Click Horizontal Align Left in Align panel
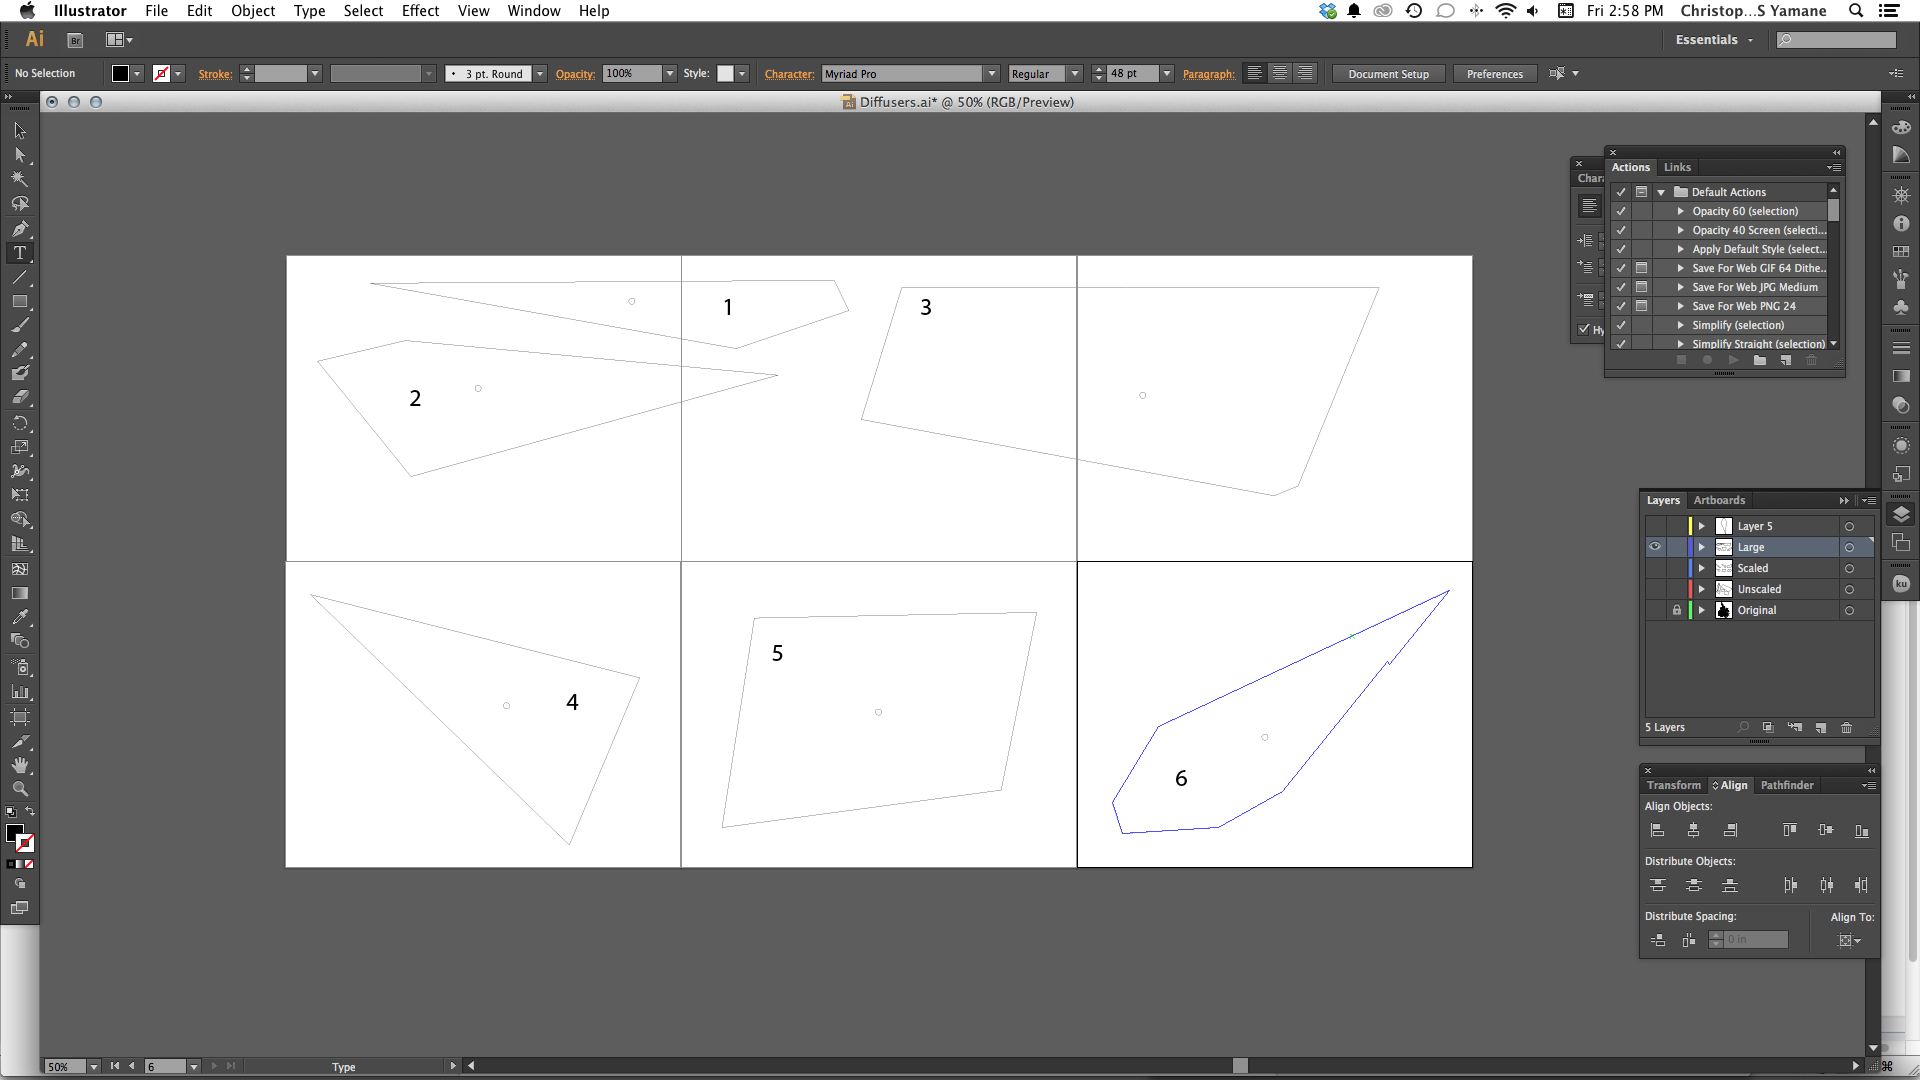Screen dimensions: 1920x1080 1657,830
